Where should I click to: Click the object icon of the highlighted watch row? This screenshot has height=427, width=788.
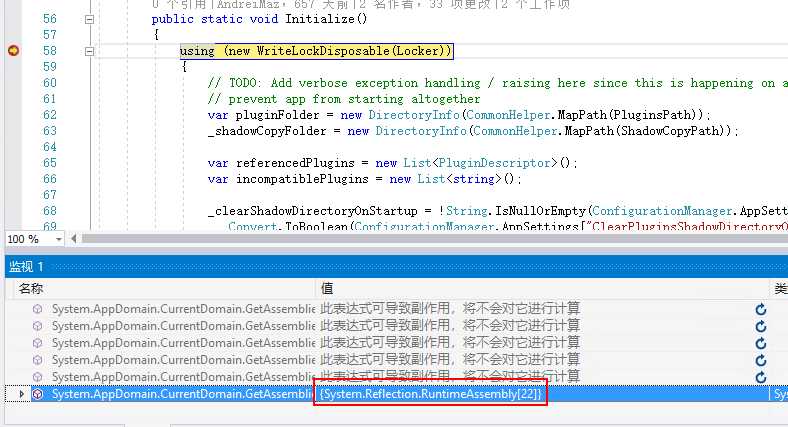(37, 394)
